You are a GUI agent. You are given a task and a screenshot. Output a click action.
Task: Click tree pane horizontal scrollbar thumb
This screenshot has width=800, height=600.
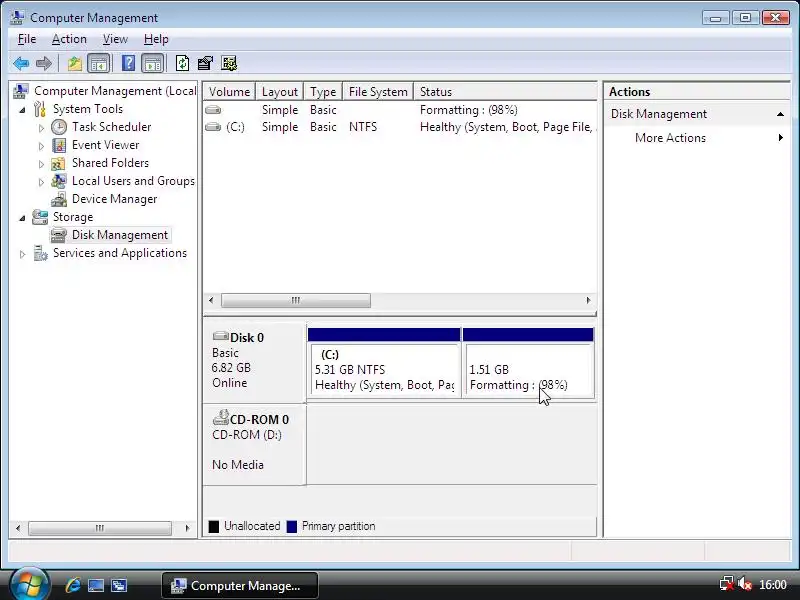pyautogui.click(x=100, y=528)
